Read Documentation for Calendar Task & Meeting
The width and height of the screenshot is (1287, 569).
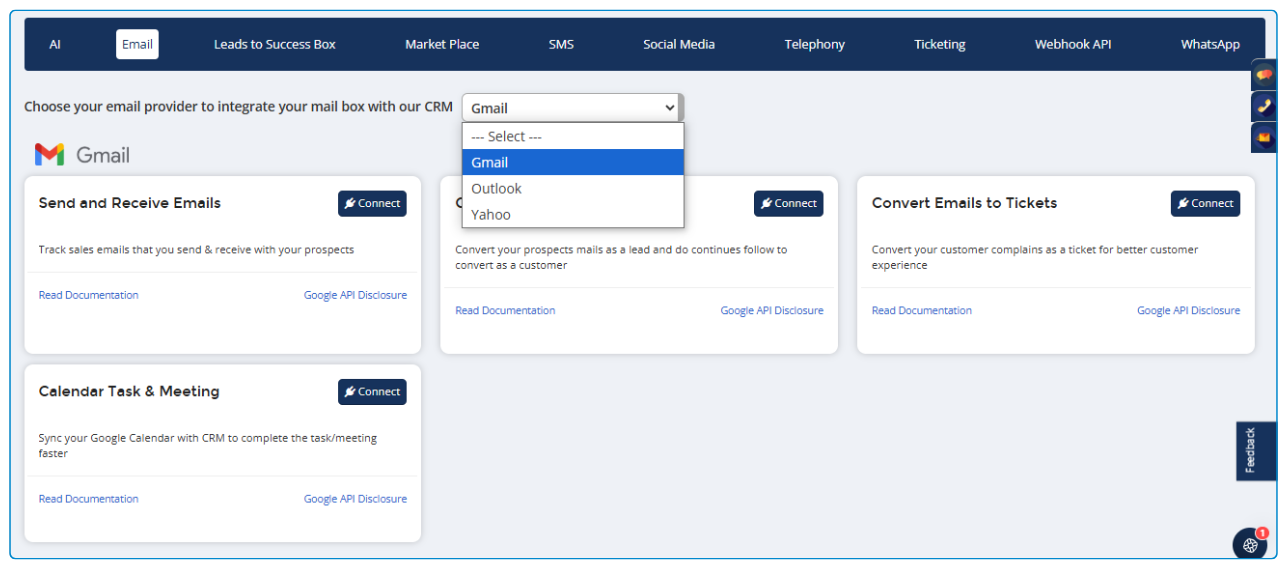click(89, 498)
